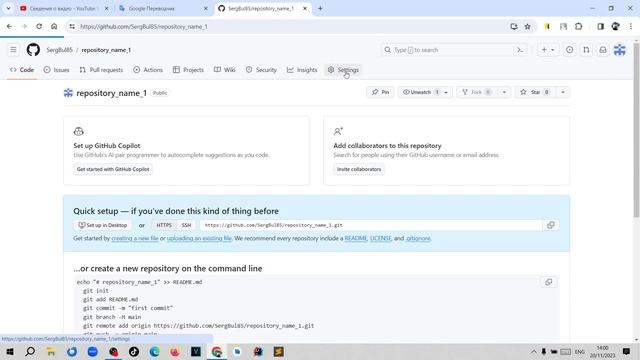Open the browser side panel
This screenshot has height=360, width=640.
tap(600, 27)
